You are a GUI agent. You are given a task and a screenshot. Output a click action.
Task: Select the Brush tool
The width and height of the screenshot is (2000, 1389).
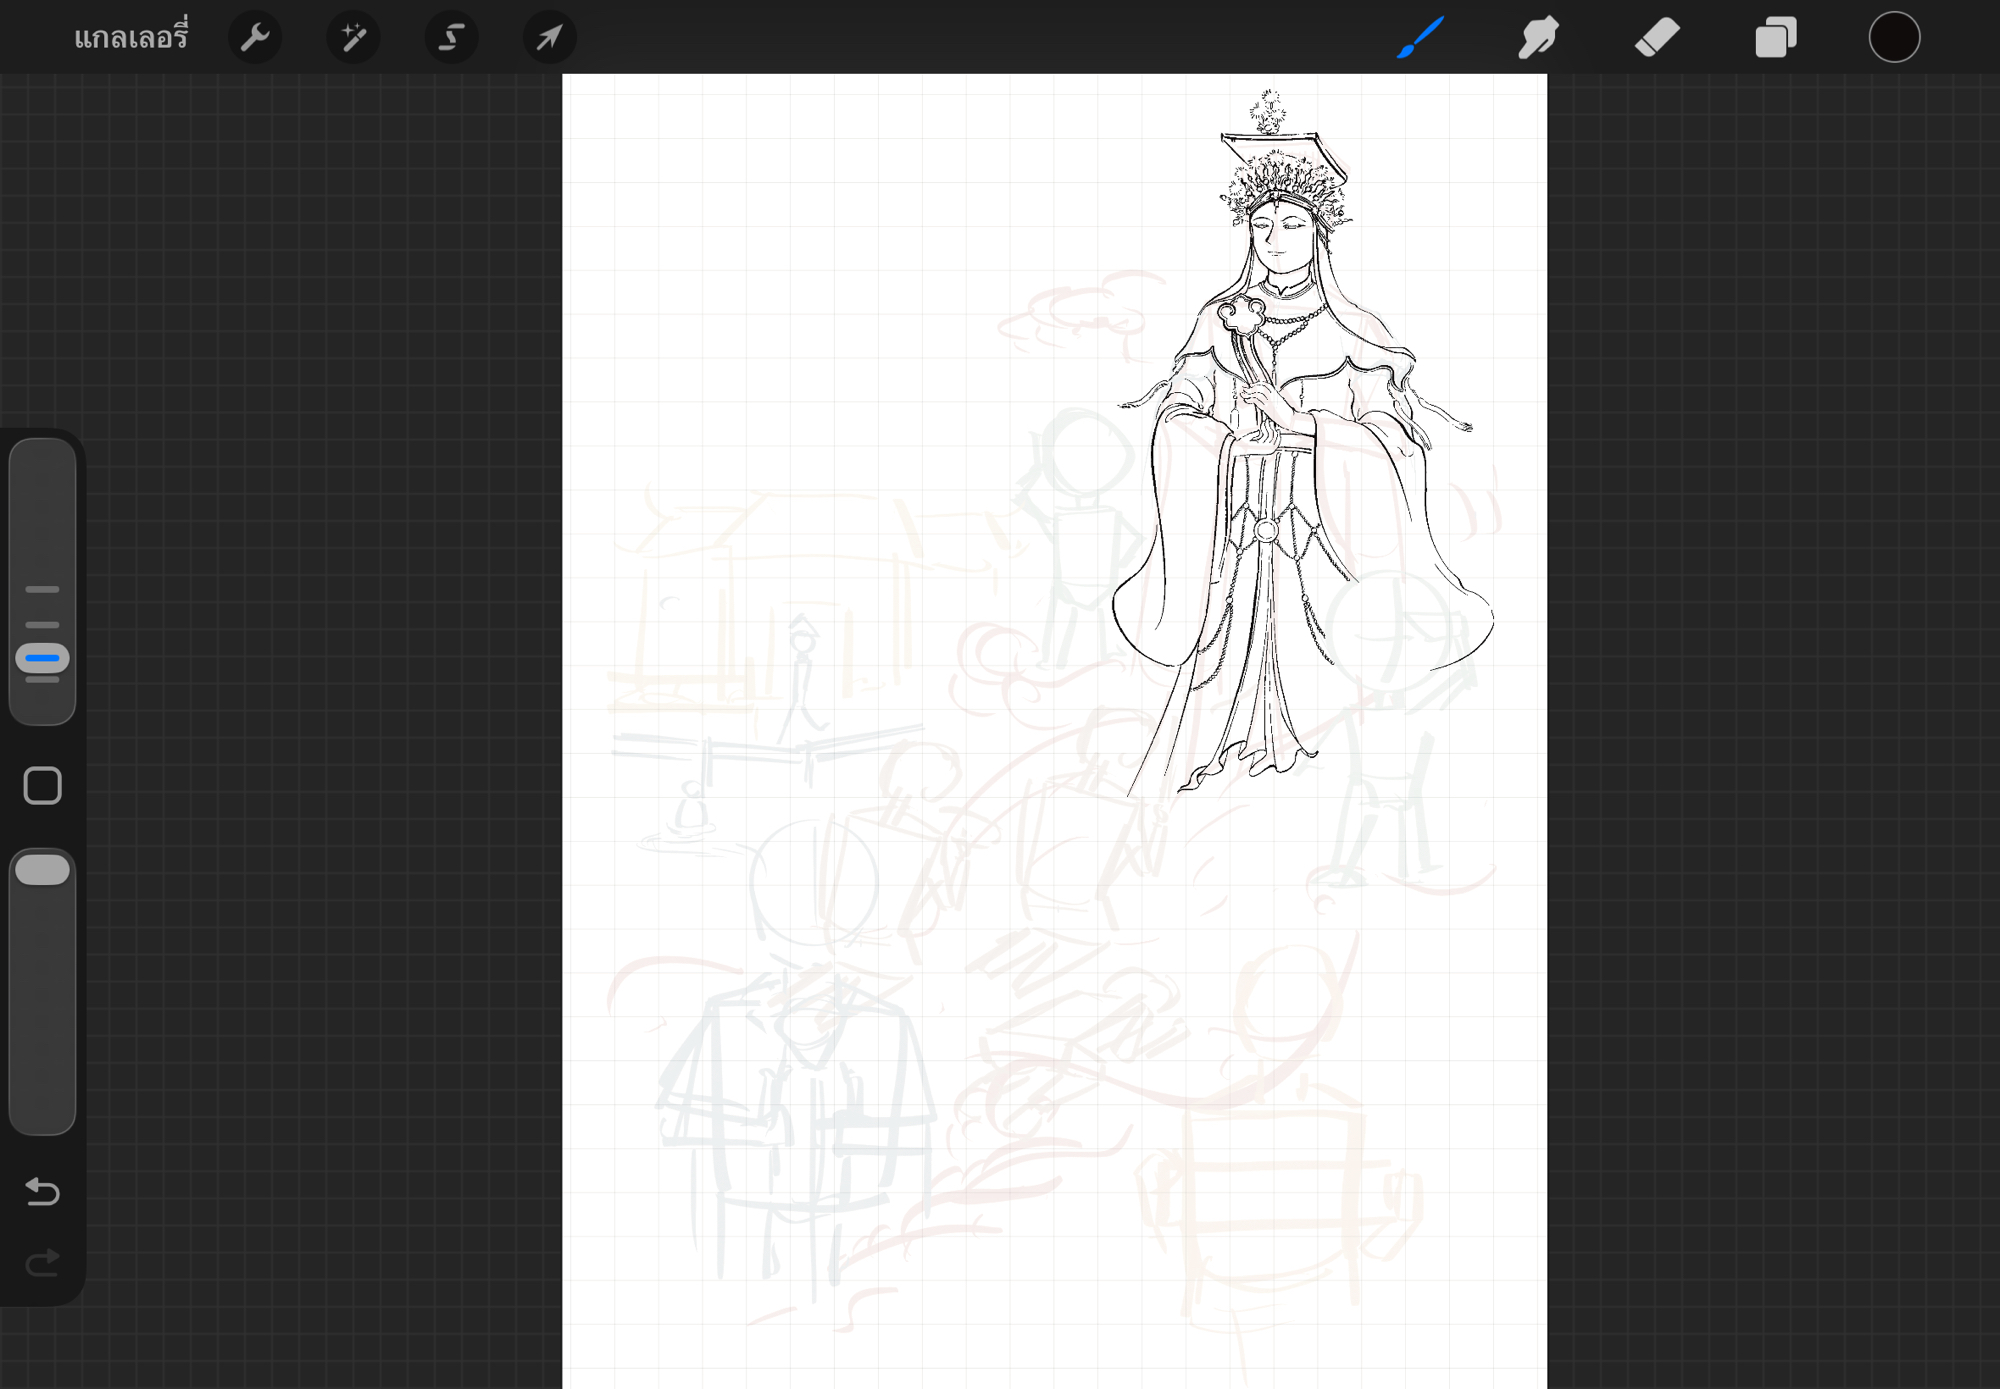click(1420, 38)
